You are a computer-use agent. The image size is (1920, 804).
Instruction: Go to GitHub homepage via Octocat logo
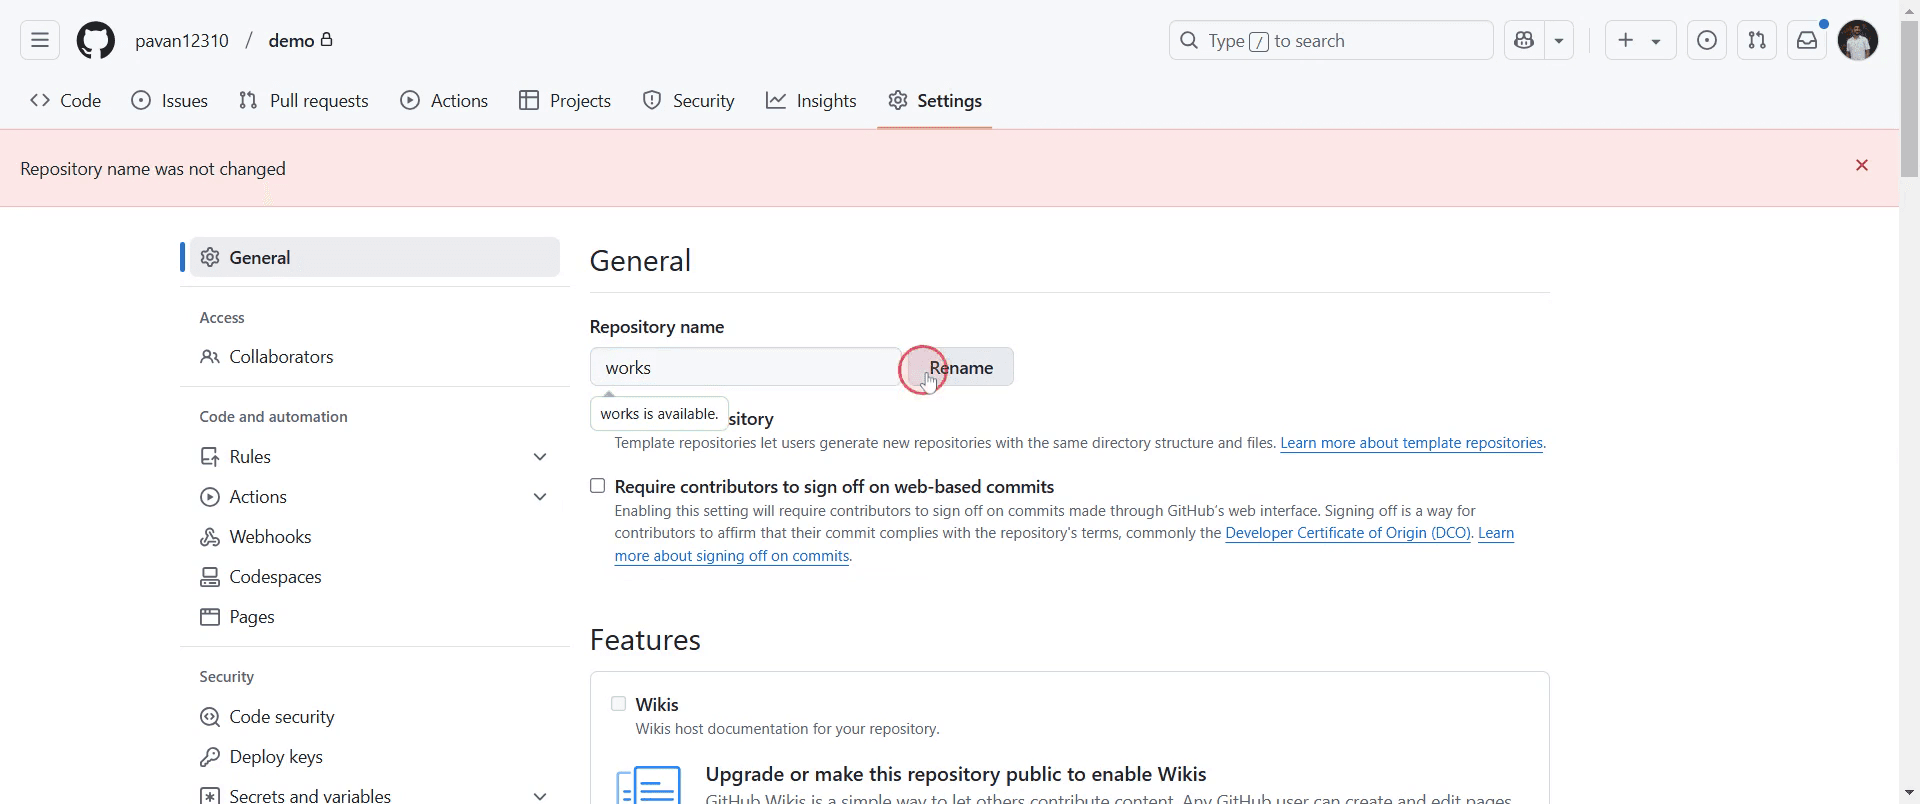pos(96,41)
